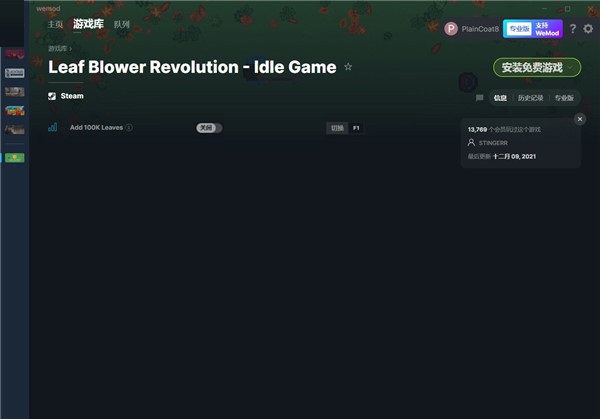Change the F1 hotkey binding
Viewport: 600px width, 419px height.
(x=356, y=128)
